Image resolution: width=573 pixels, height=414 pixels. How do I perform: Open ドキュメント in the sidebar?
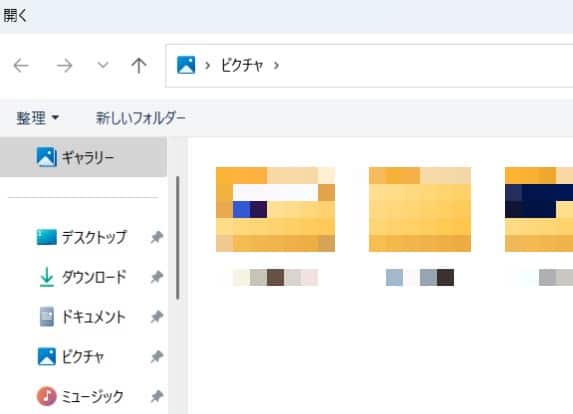pos(94,317)
